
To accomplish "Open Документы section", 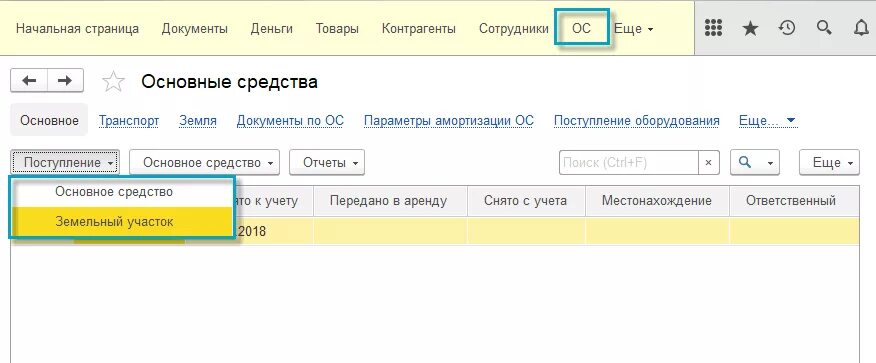I will point(194,28).
